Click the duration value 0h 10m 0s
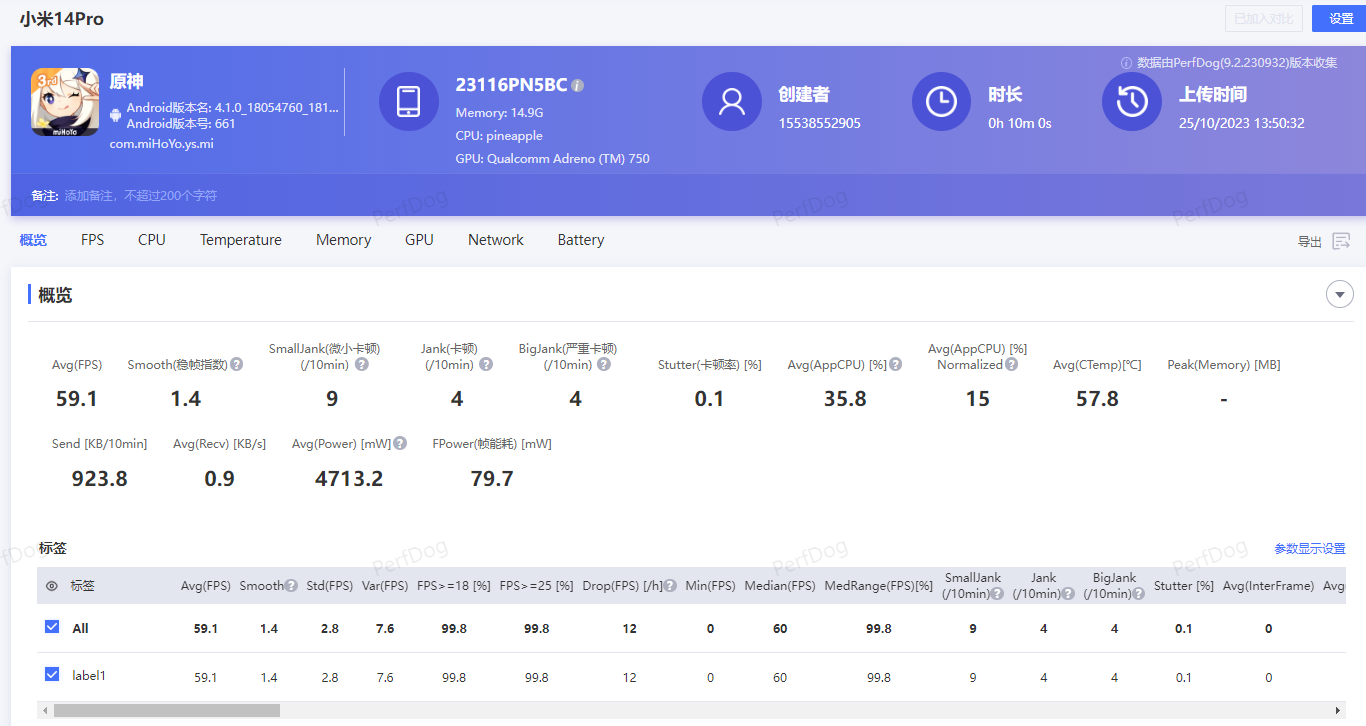This screenshot has height=726, width=1366. click(1020, 123)
